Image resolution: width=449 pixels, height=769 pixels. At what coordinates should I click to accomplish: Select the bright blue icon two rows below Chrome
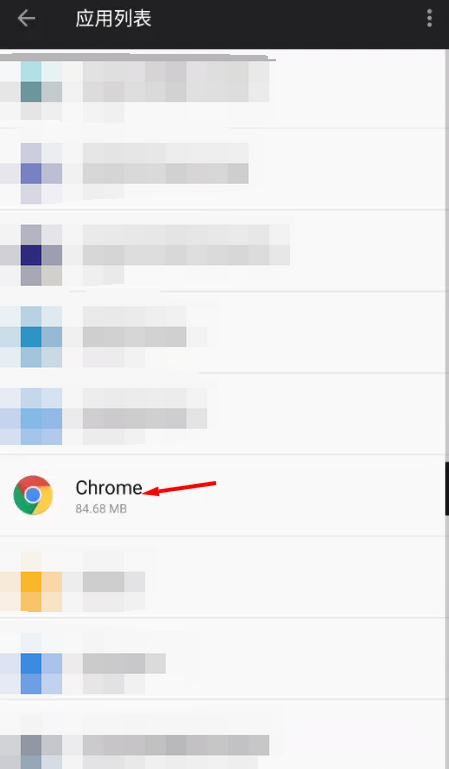(41, 663)
